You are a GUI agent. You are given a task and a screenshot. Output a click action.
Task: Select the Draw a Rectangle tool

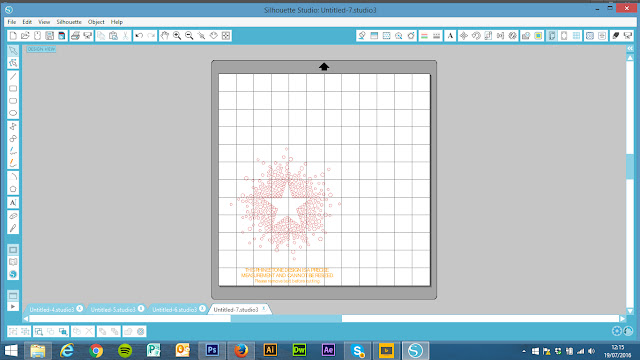click(13, 89)
